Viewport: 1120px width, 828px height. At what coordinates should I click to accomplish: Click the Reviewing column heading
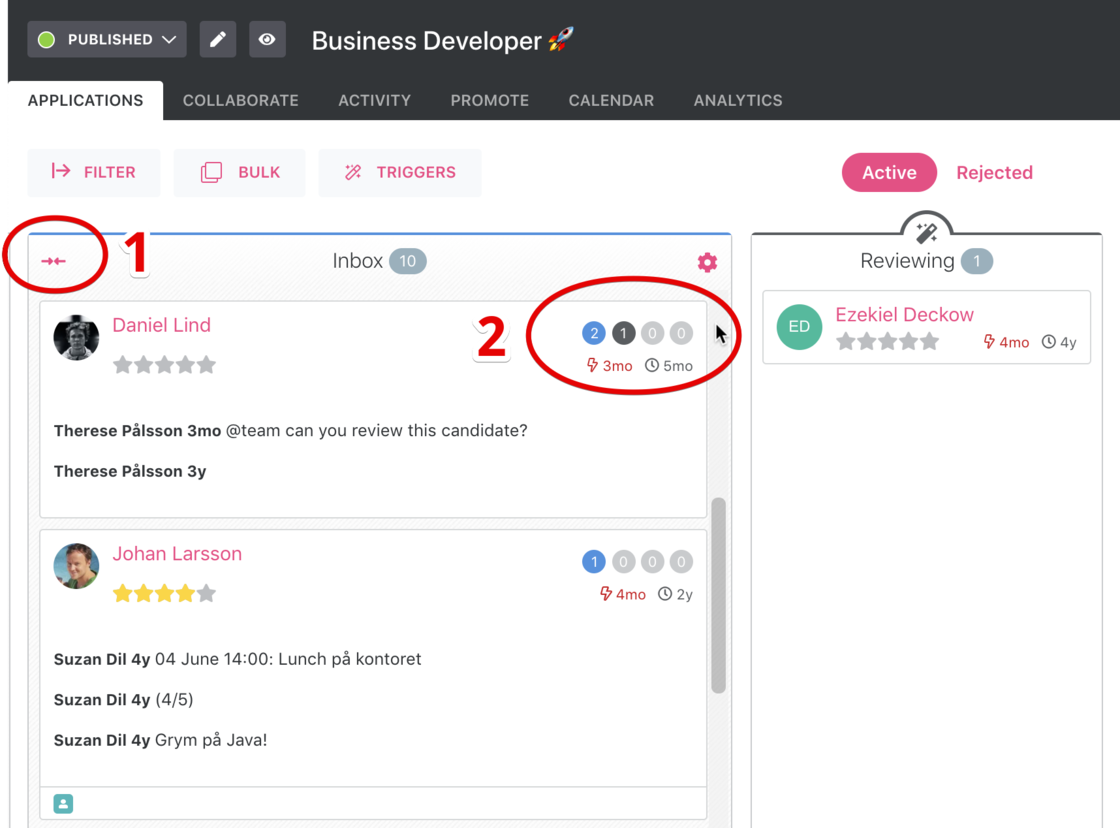click(907, 261)
